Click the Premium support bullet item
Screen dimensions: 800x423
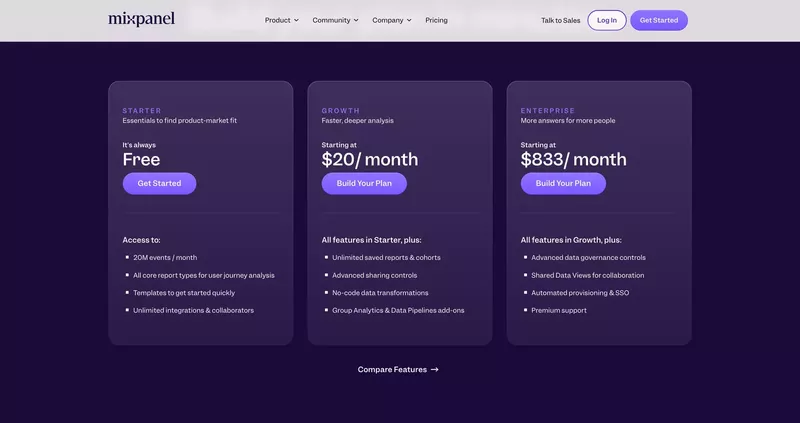[559, 310]
